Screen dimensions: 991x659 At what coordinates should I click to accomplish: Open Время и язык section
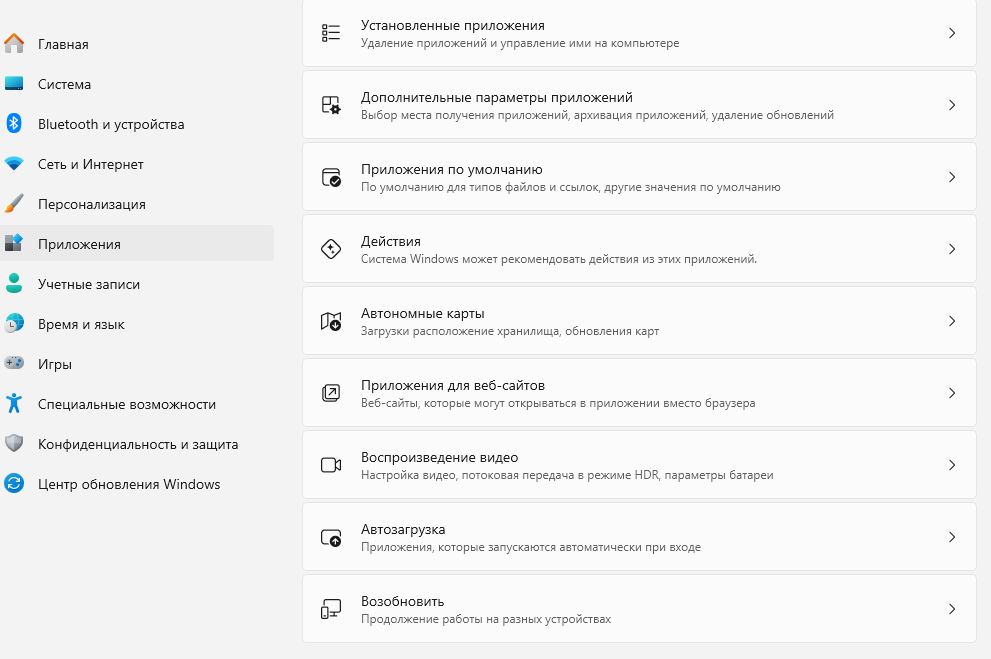tap(81, 324)
